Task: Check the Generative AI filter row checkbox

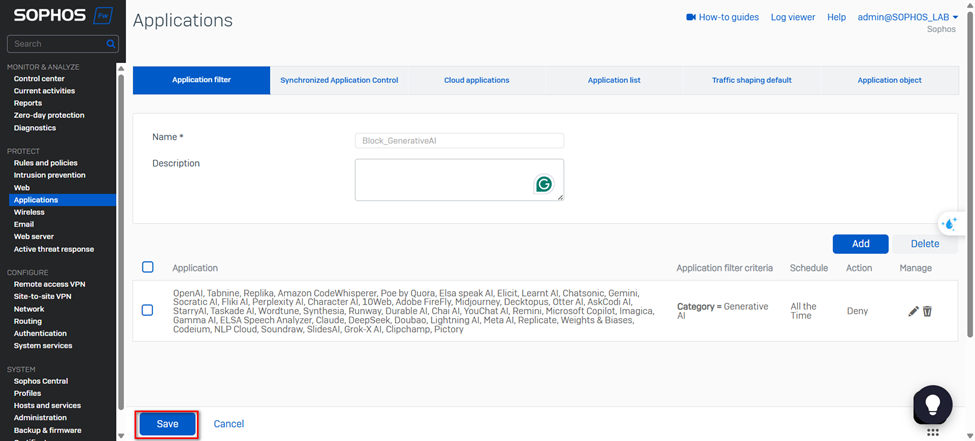Action: (x=148, y=310)
